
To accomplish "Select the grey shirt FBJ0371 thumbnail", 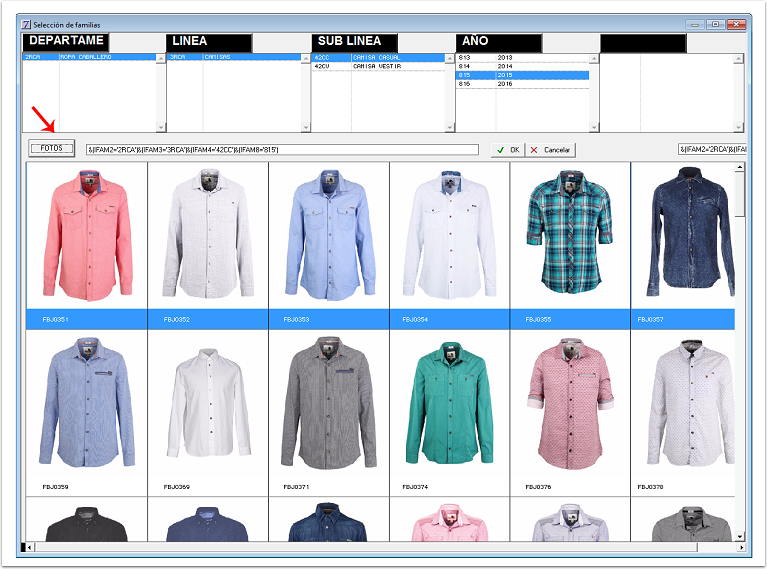I will click(x=329, y=404).
